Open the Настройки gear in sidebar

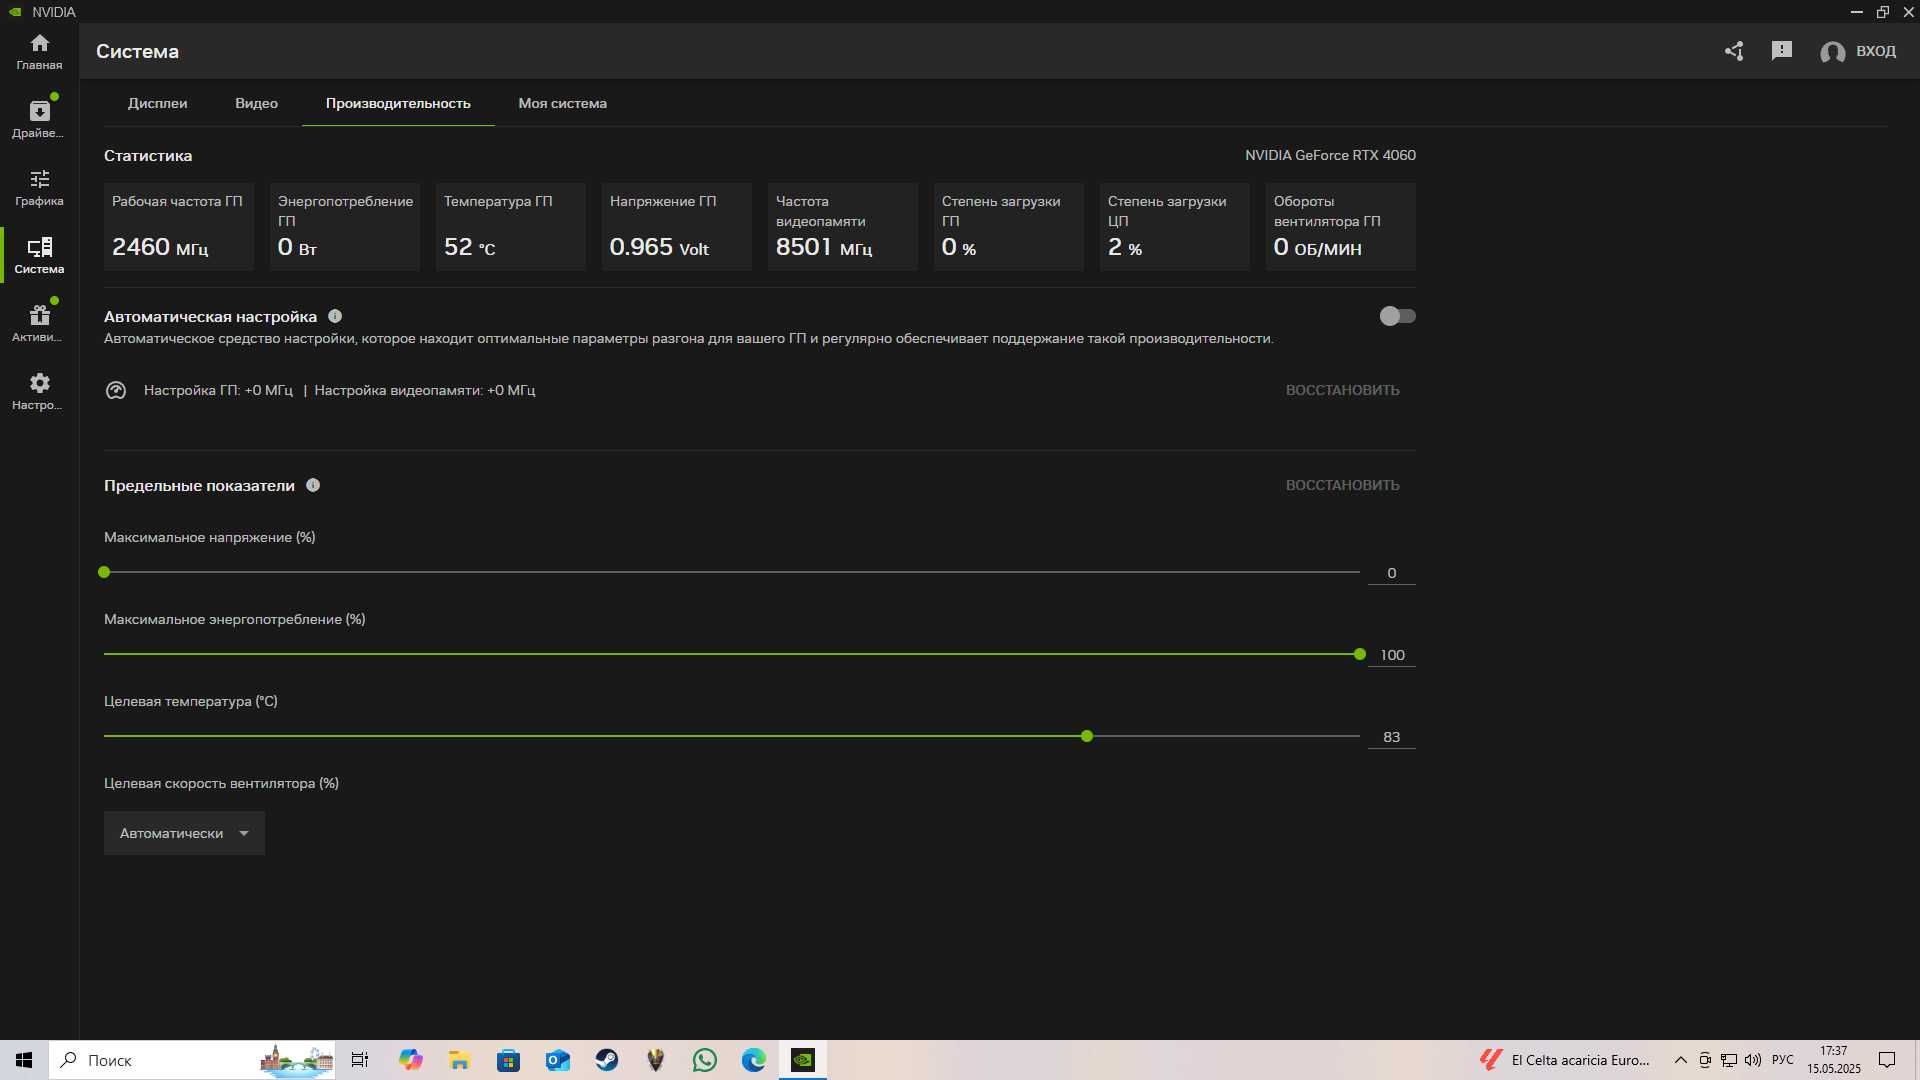(x=39, y=391)
